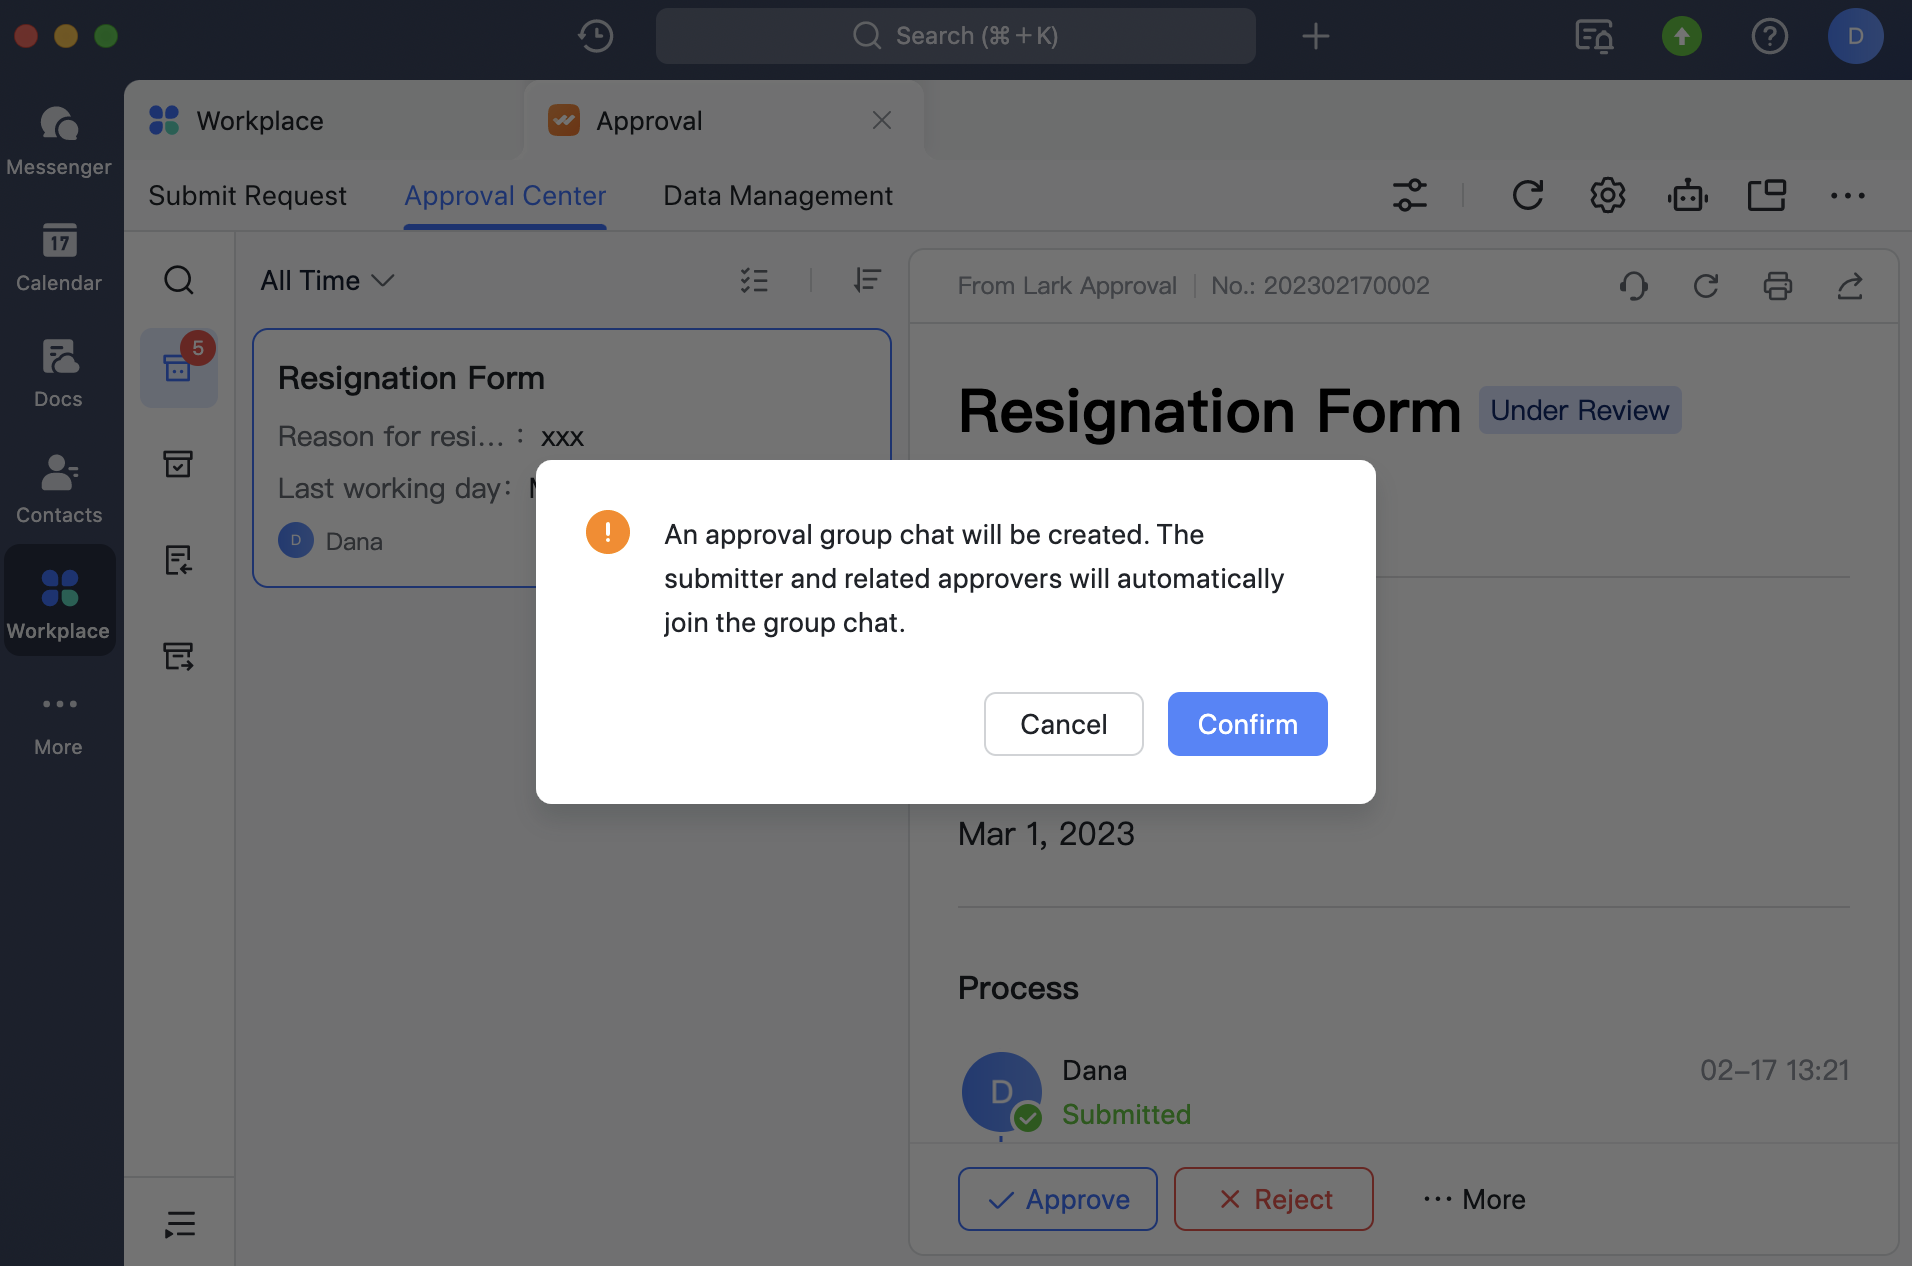Cancel the group chat creation dialog
1912x1266 pixels.
1063,724
